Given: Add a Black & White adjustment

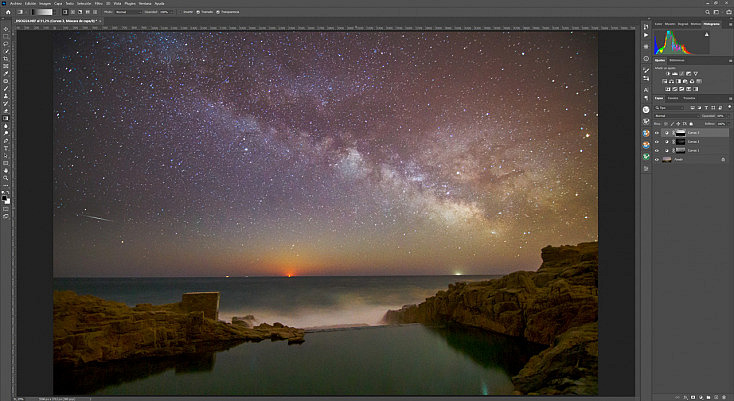Looking at the screenshot, I should tap(678, 81).
